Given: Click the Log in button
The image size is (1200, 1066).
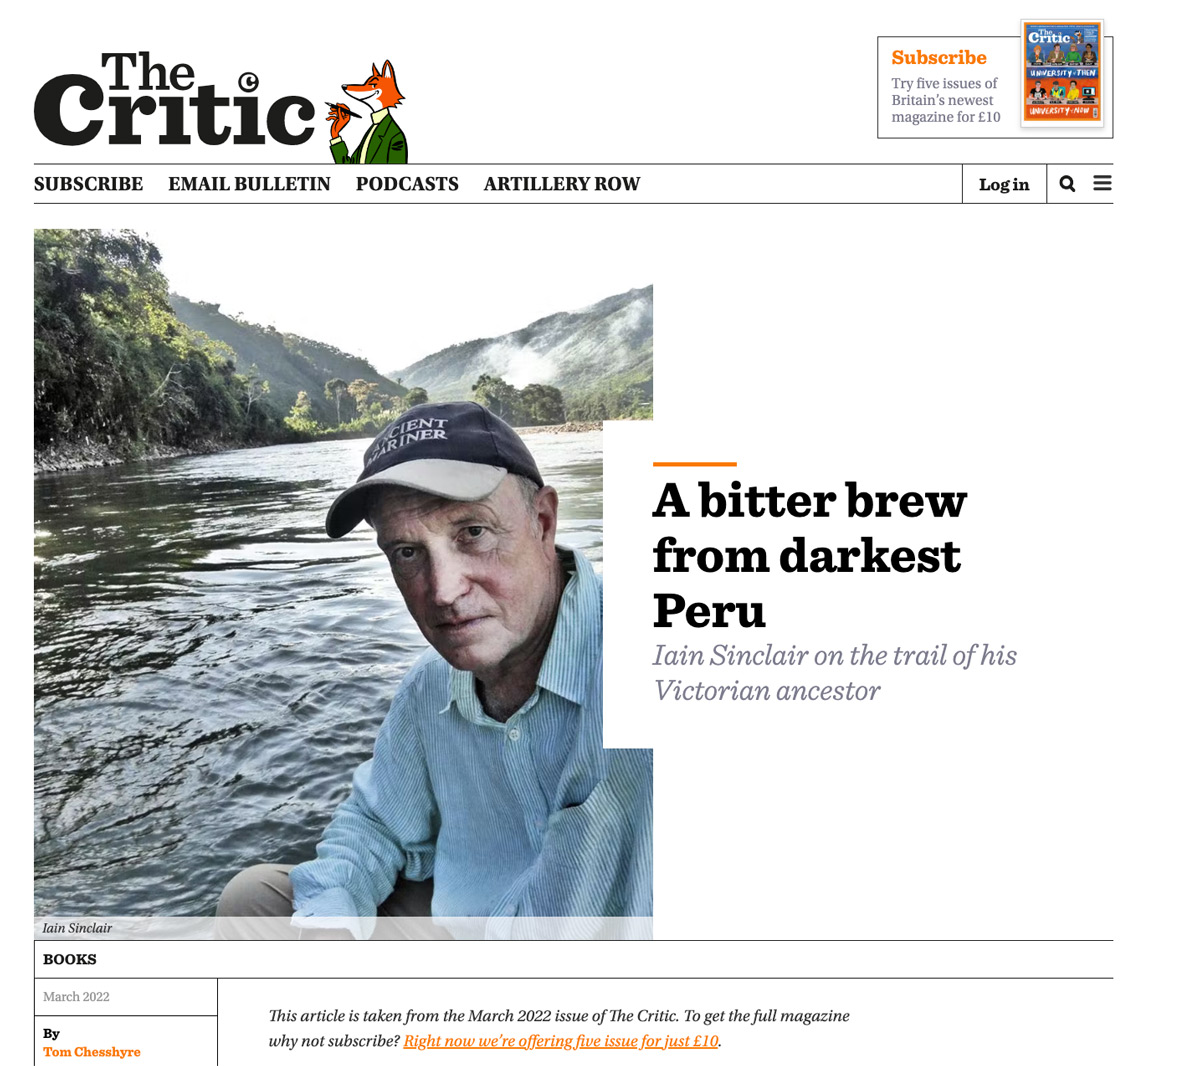Looking at the screenshot, I should tap(1004, 184).
